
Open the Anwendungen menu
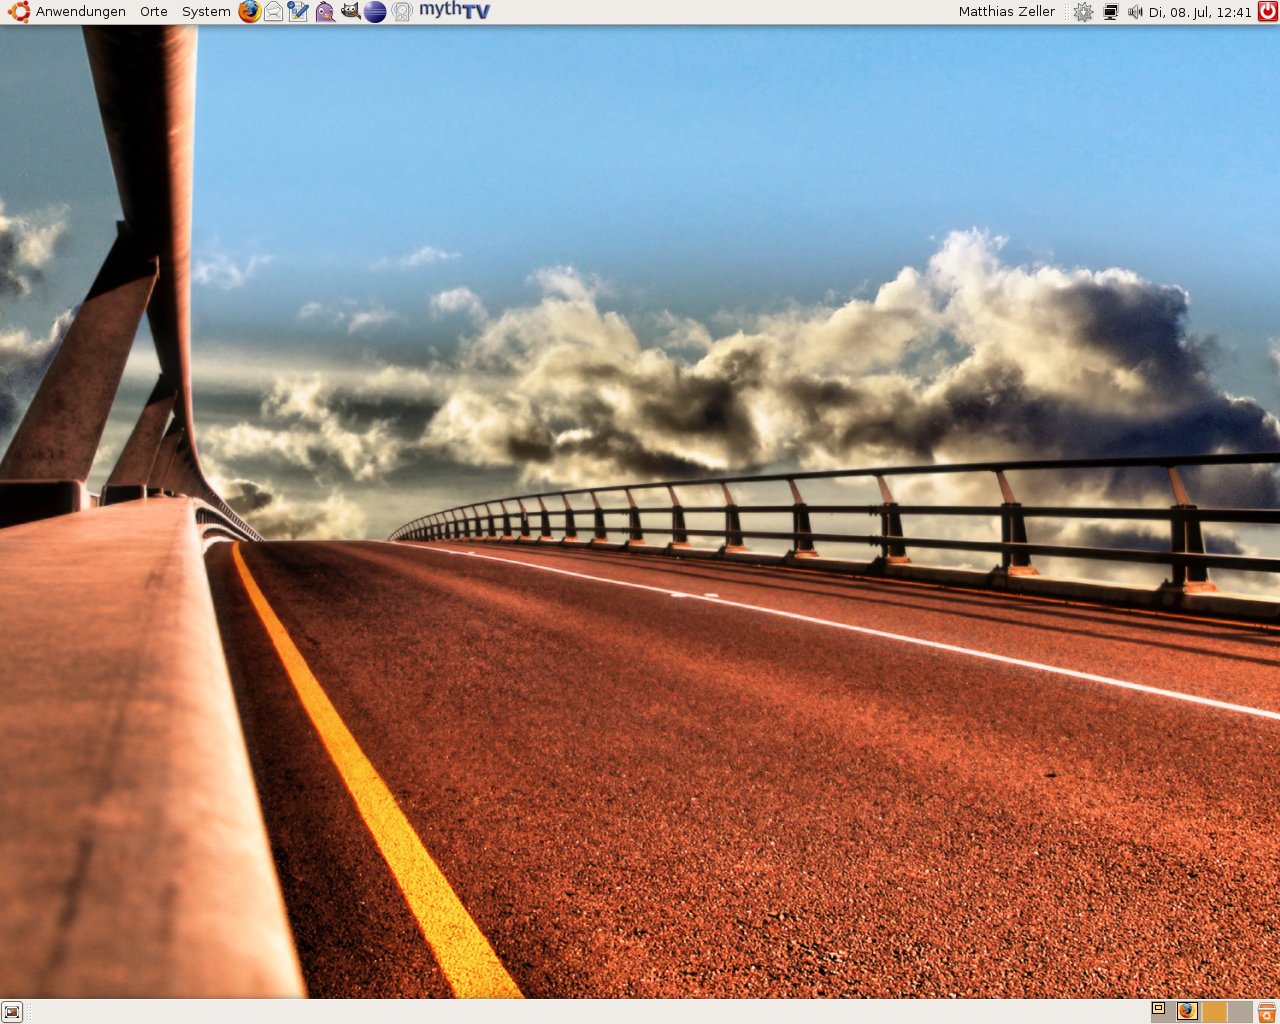pyautogui.click(x=81, y=12)
